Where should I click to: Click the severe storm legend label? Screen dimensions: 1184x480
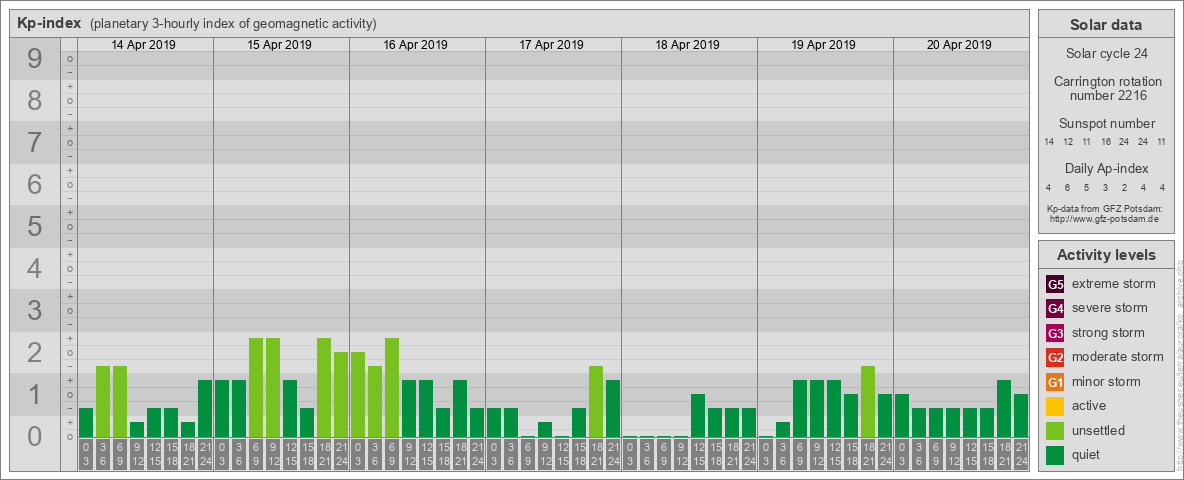1110,308
